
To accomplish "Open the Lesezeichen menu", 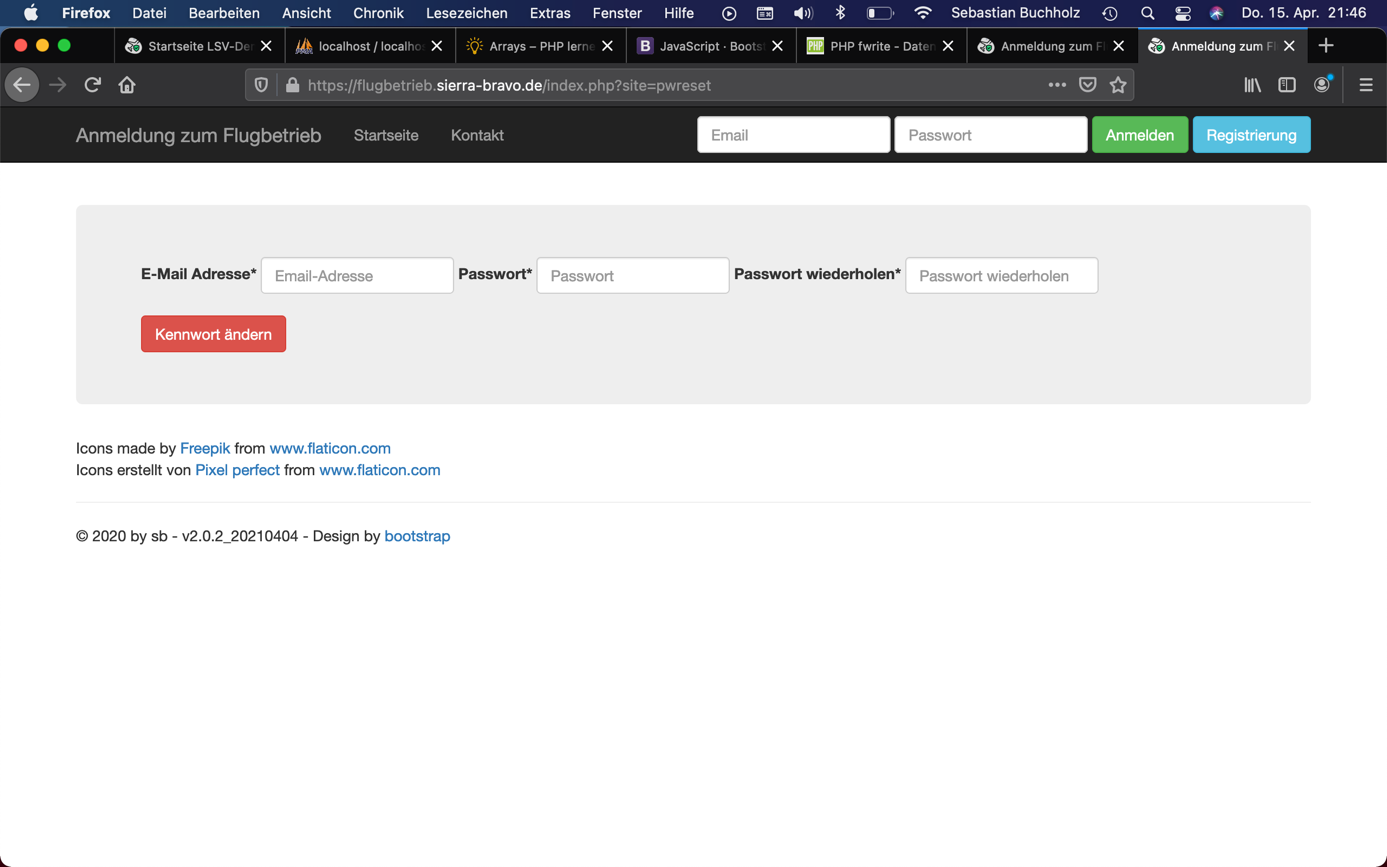I will [466, 13].
